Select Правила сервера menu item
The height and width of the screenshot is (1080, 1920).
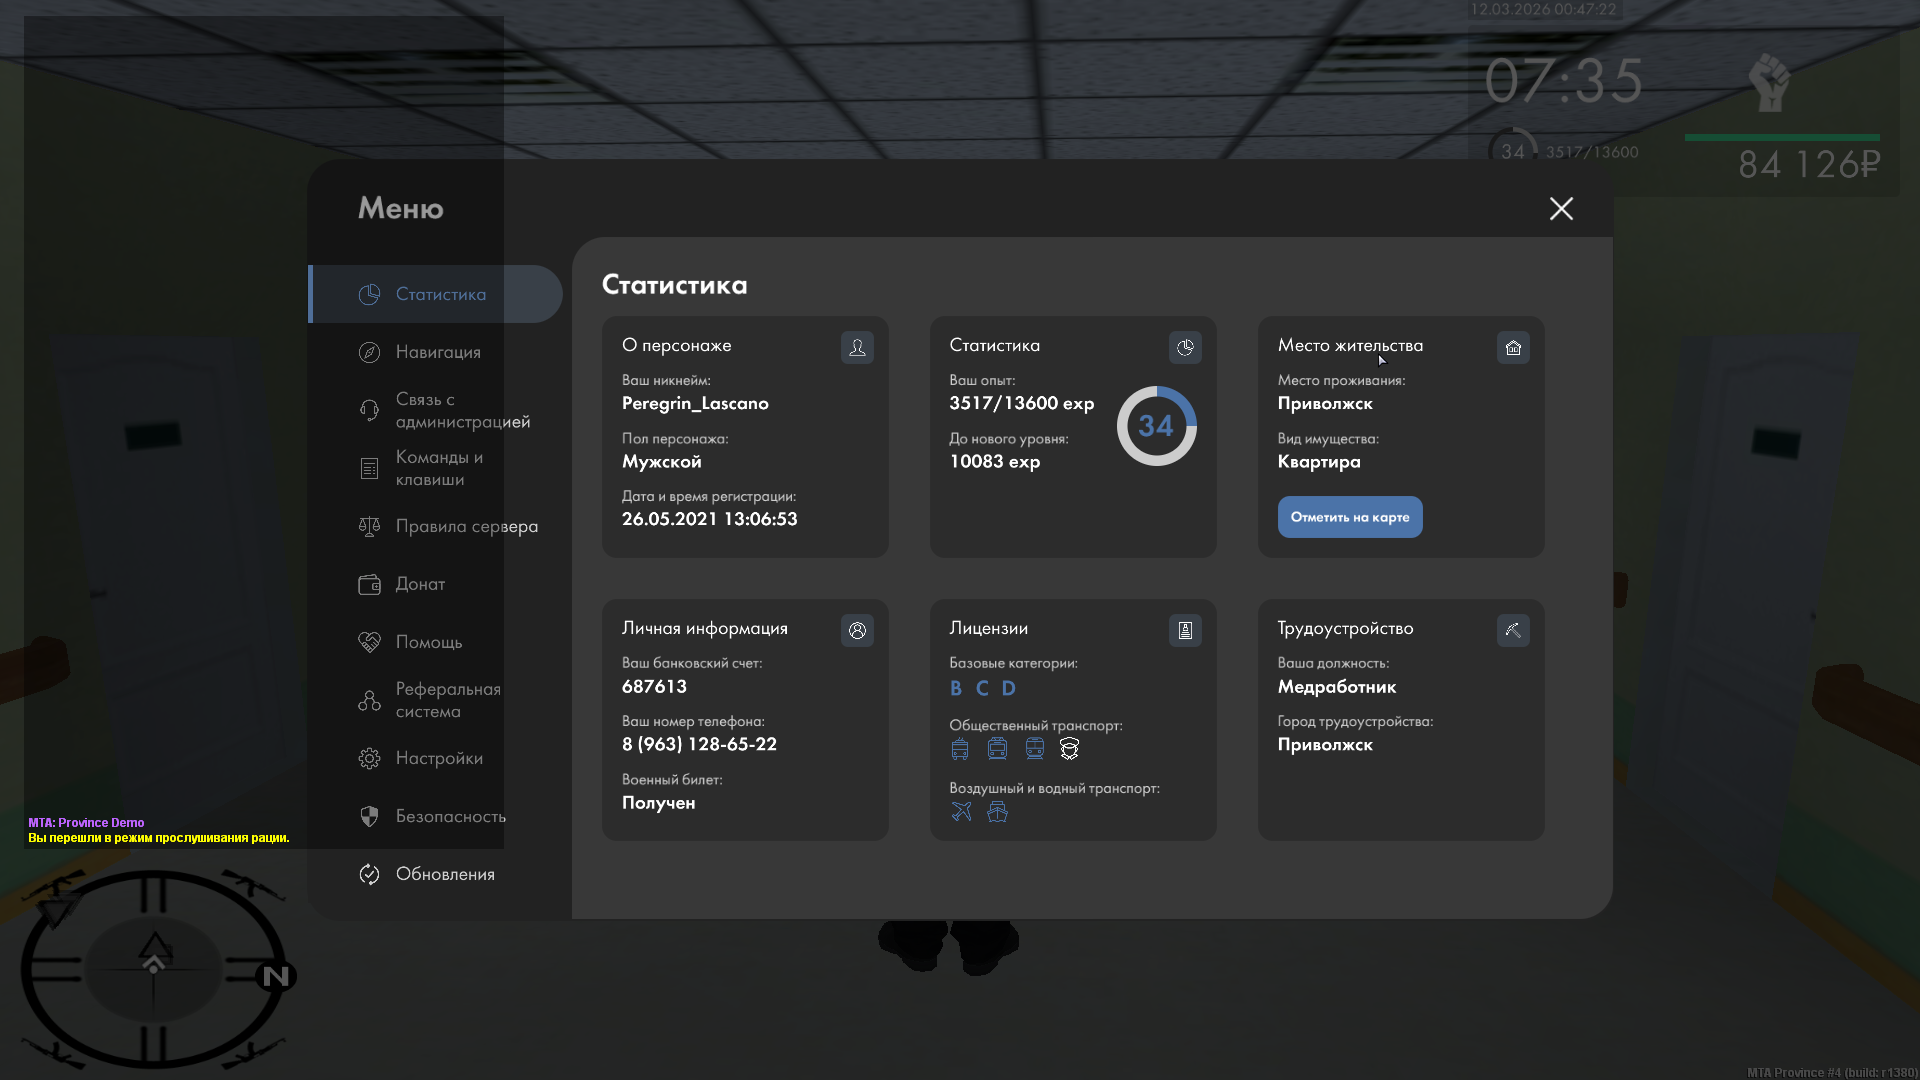pyautogui.click(x=465, y=526)
